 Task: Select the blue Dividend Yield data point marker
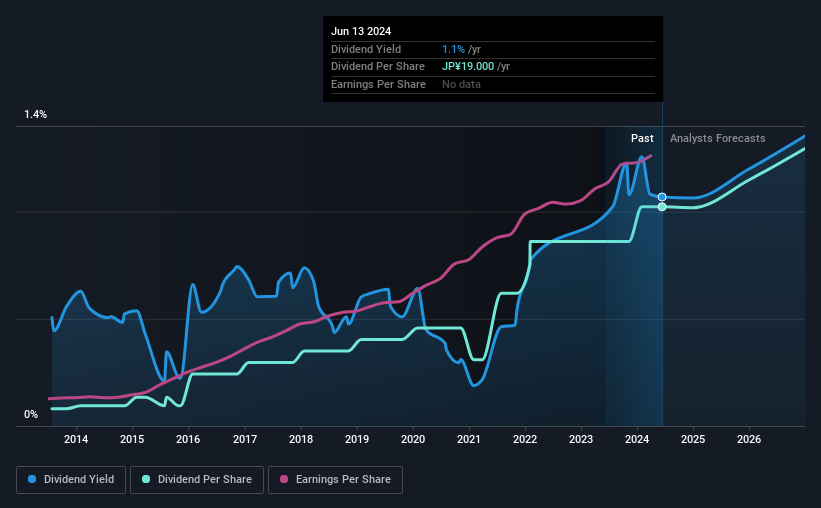click(662, 197)
